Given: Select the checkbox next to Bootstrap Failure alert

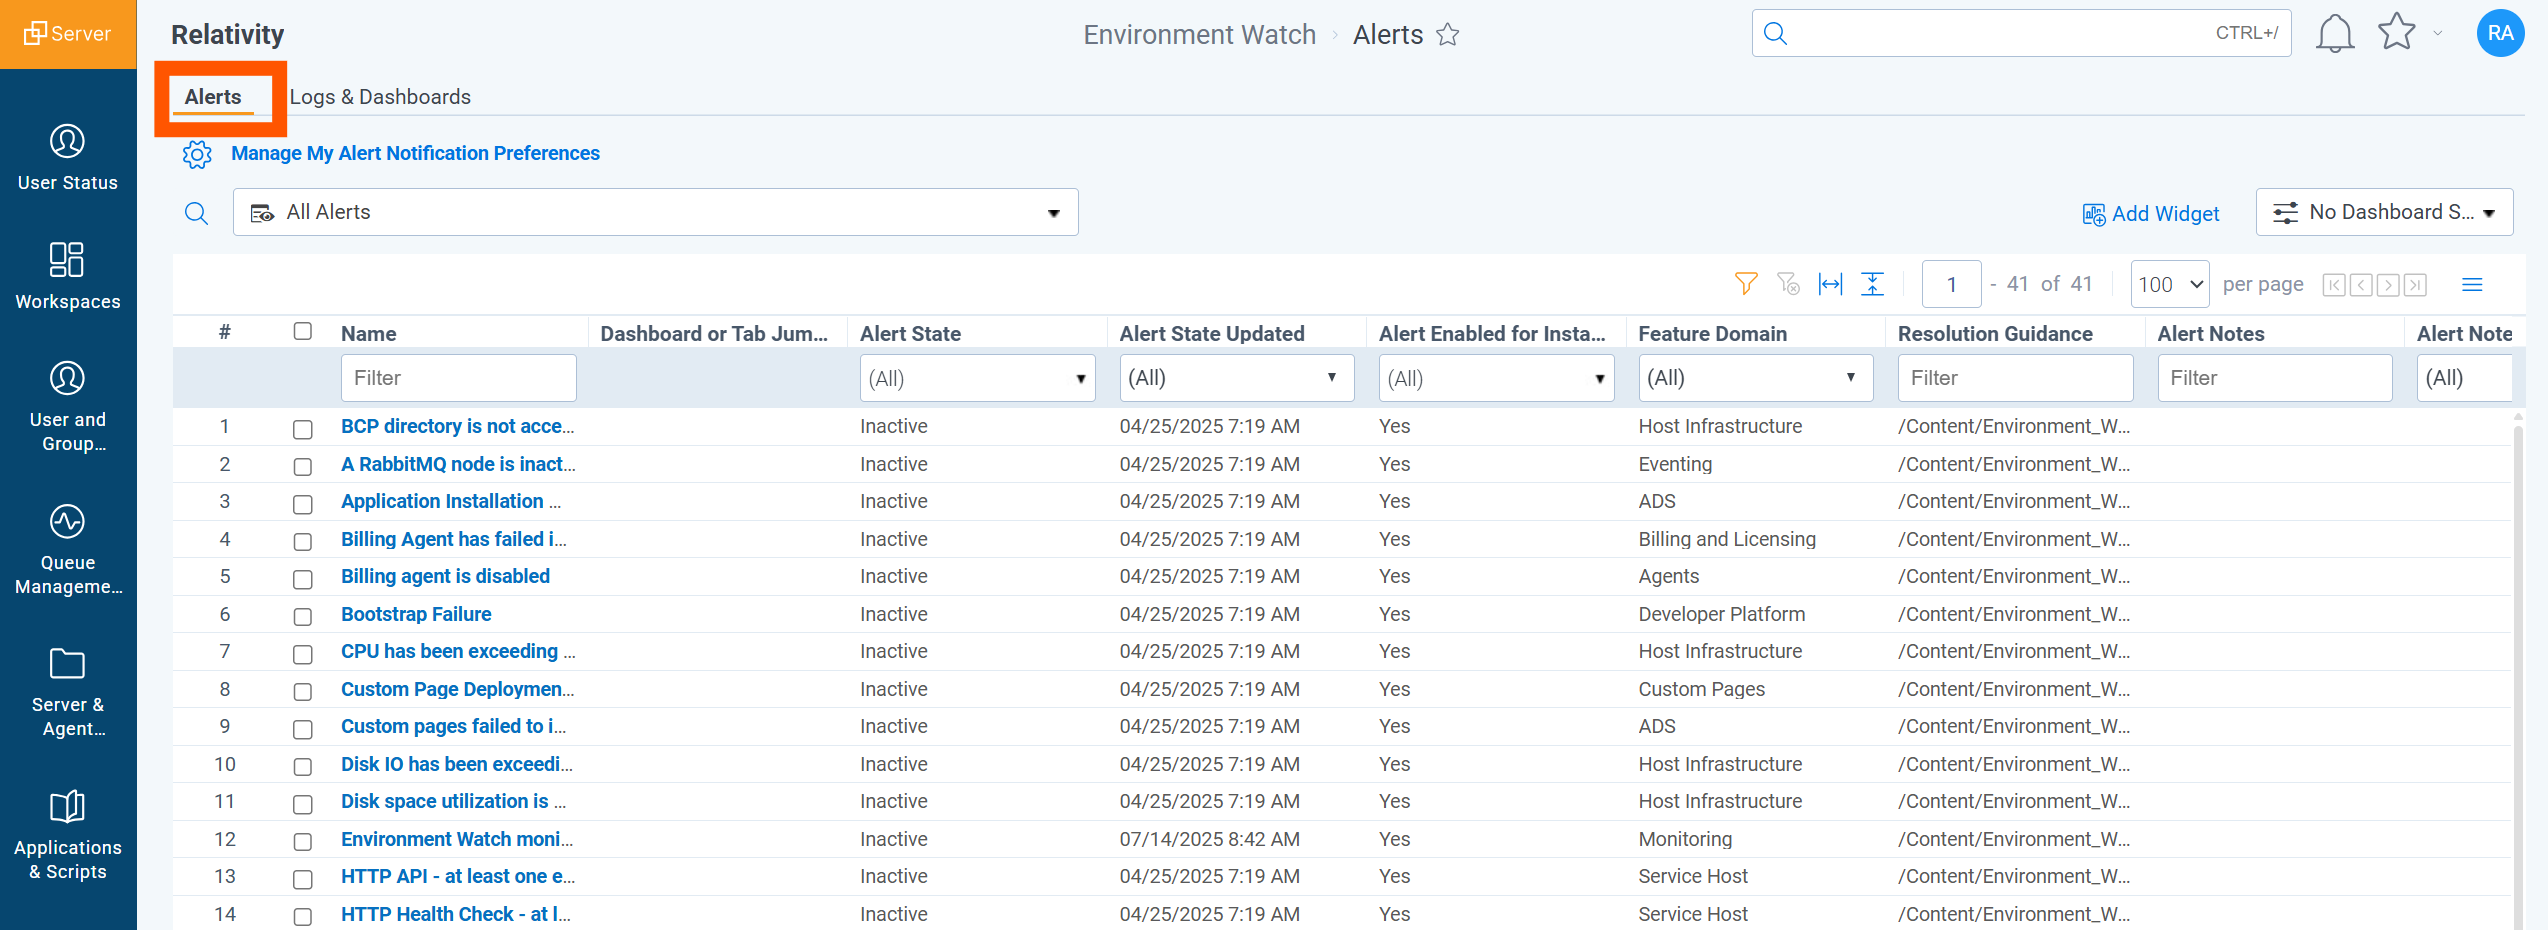Looking at the screenshot, I should 303,617.
